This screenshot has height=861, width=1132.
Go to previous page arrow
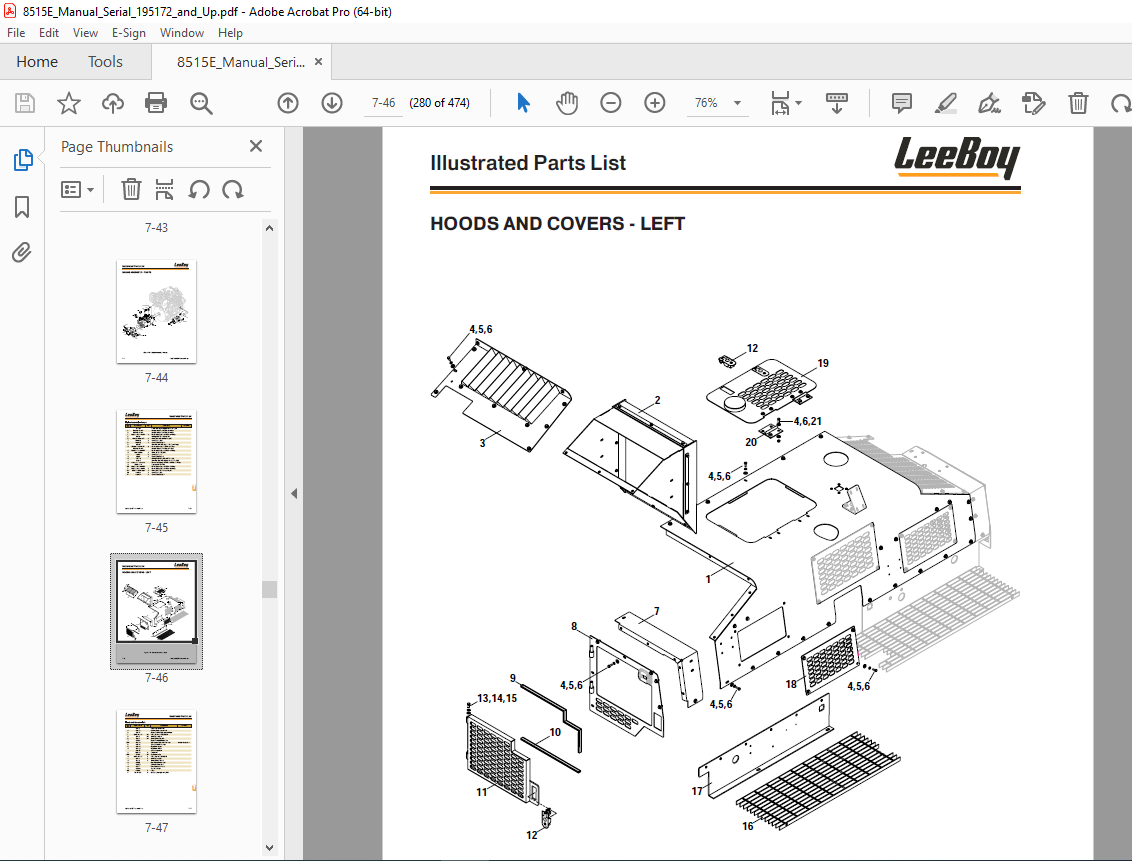click(288, 103)
